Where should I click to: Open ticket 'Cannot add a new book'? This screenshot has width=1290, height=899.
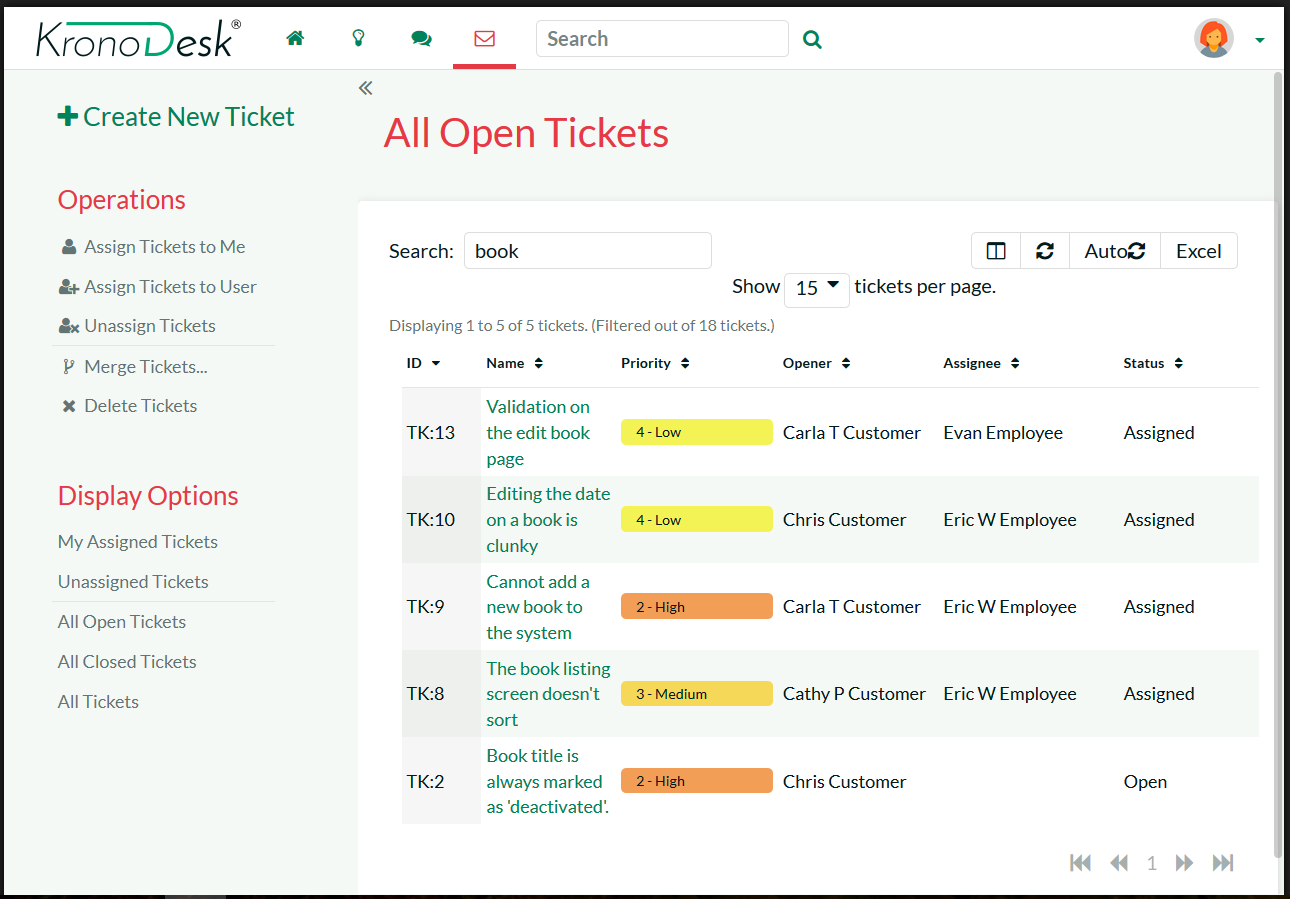[x=537, y=607]
